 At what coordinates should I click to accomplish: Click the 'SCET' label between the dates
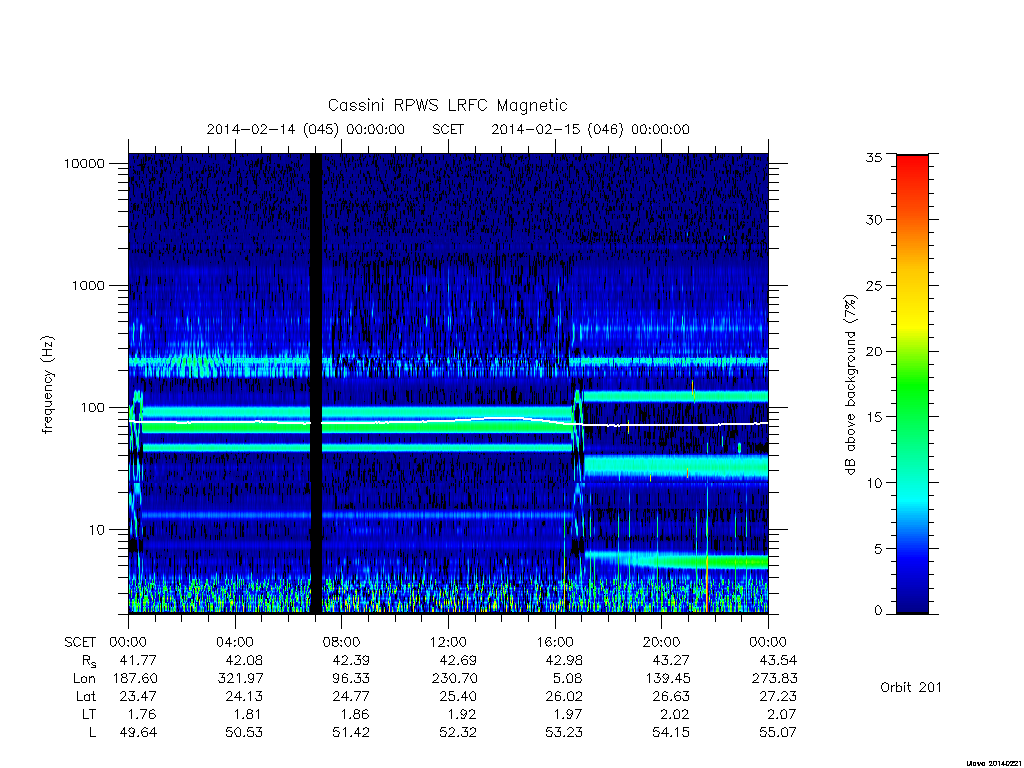point(448,129)
